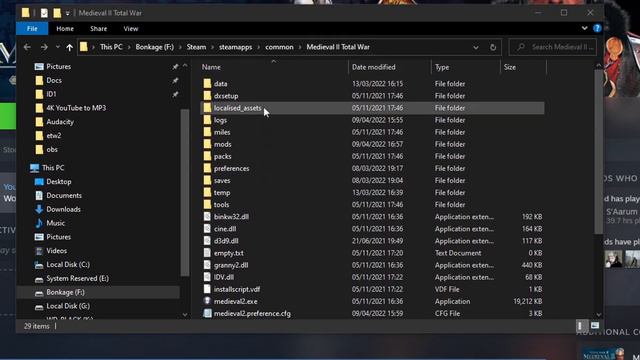Go up one folder level
This screenshot has height=360, width=640.
(69, 47)
